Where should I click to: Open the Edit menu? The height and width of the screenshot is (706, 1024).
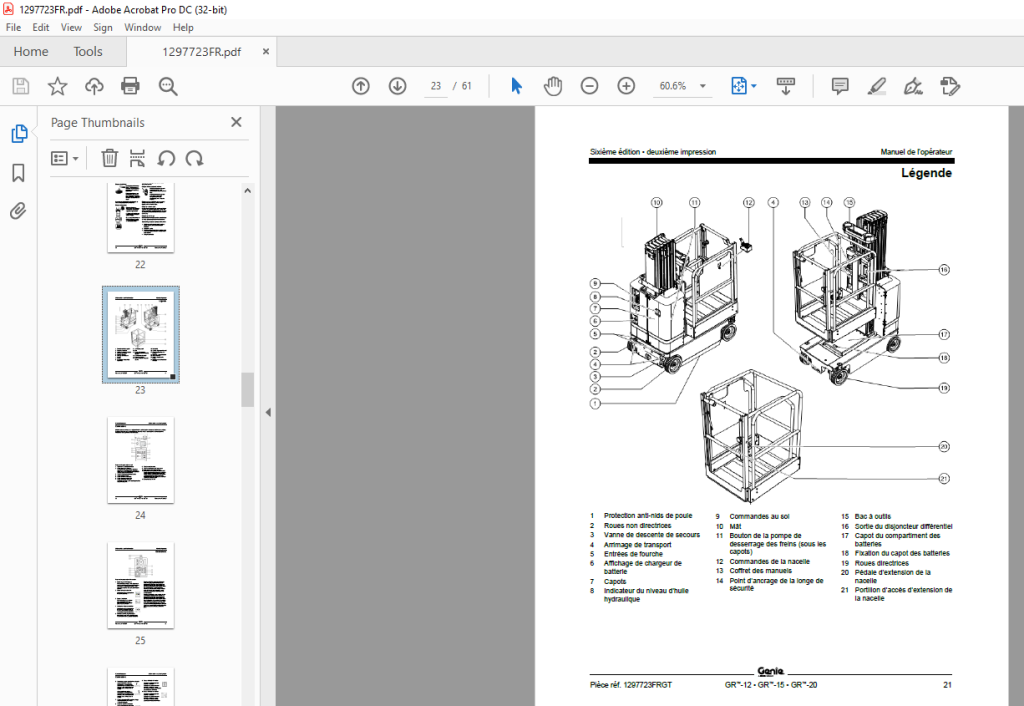click(40, 27)
